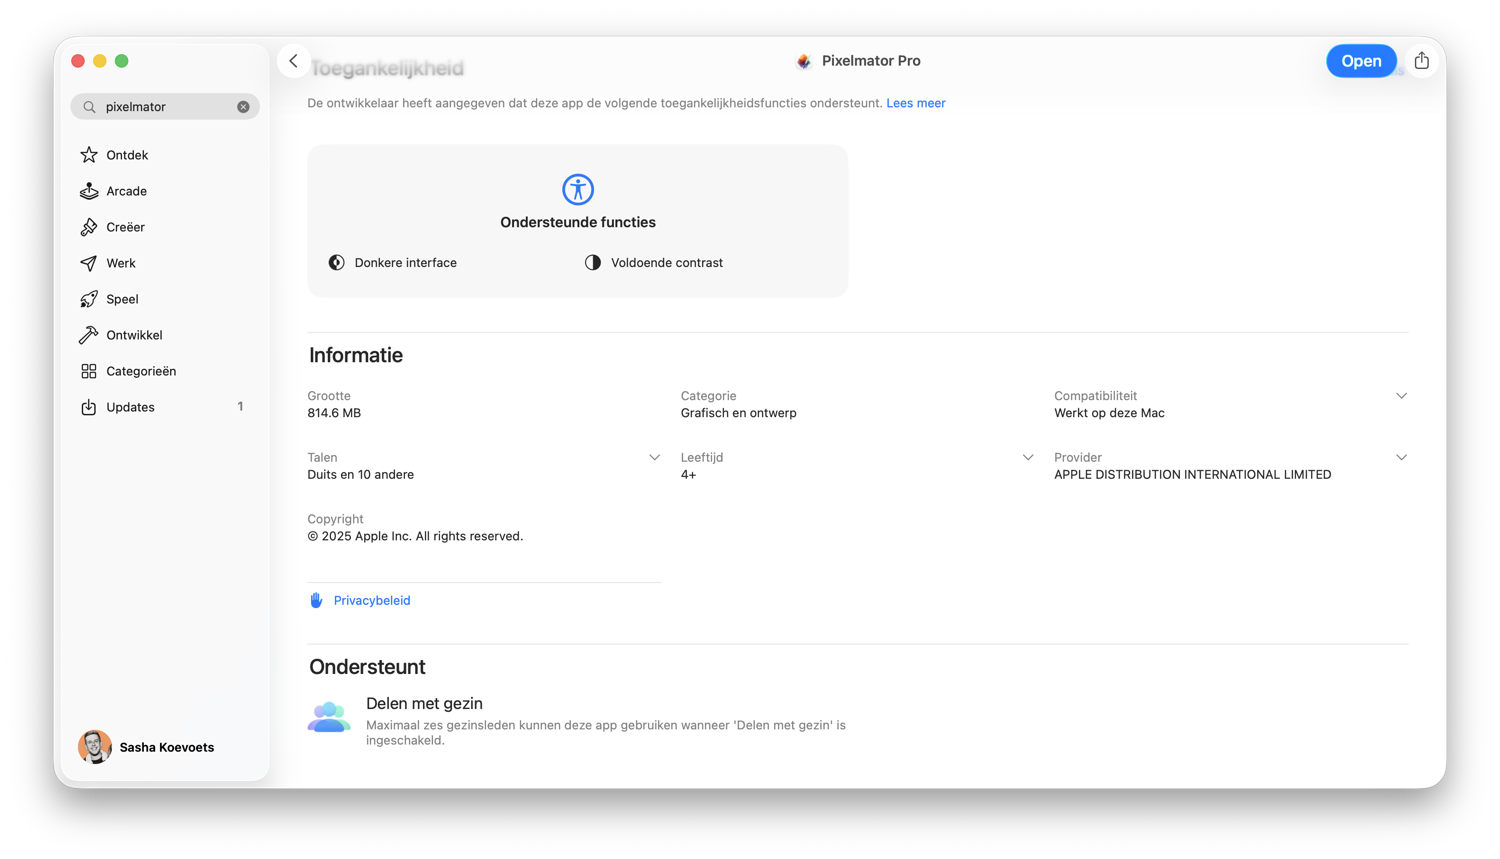Open the Privacybeleid link
The image size is (1500, 859).
(372, 601)
